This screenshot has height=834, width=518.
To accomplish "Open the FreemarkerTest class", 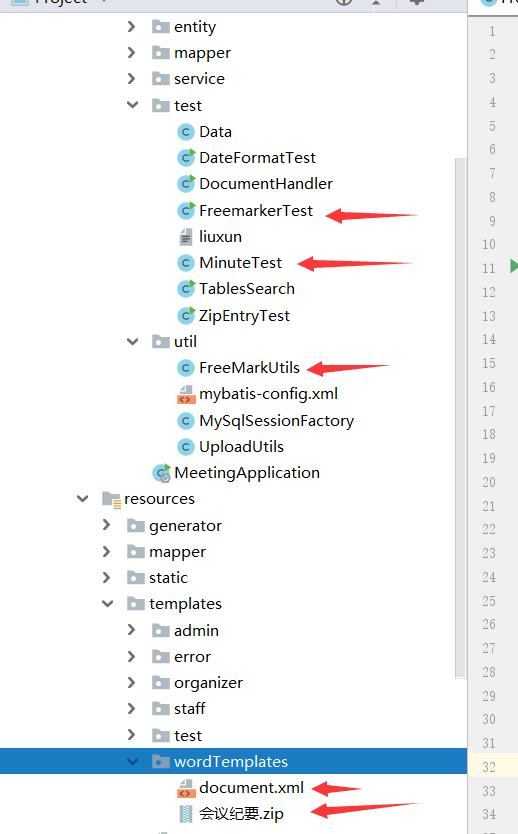I will click(x=256, y=211).
